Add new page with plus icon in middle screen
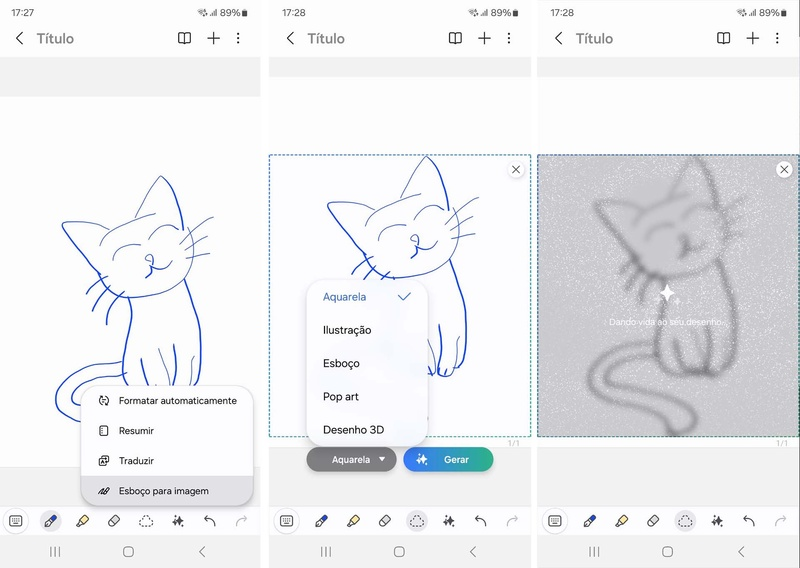The width and height of the screenshot is (800, 568). tap(484, 38)
